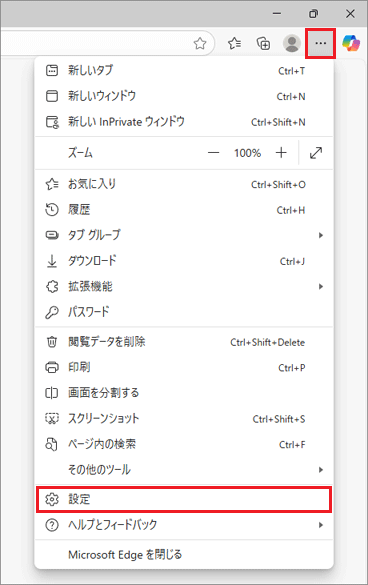
Task: Open お気に入り from the menu
Action: coord(184,184)
